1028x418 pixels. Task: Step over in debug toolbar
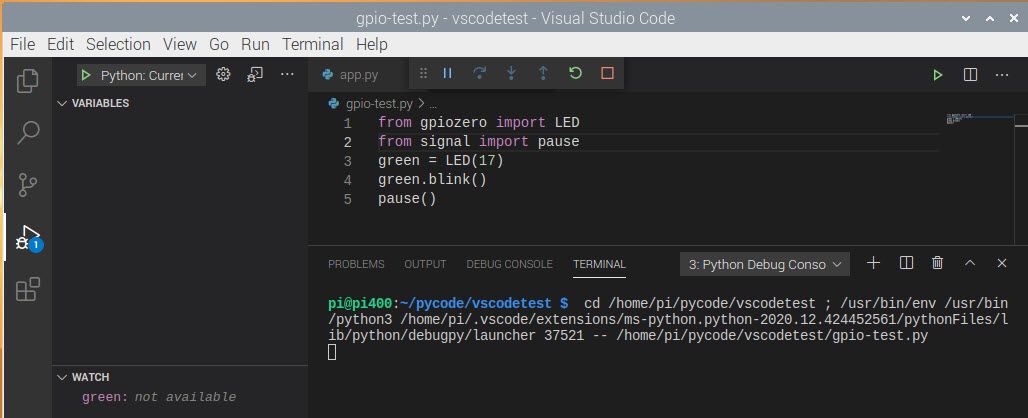tap(479, 73)
